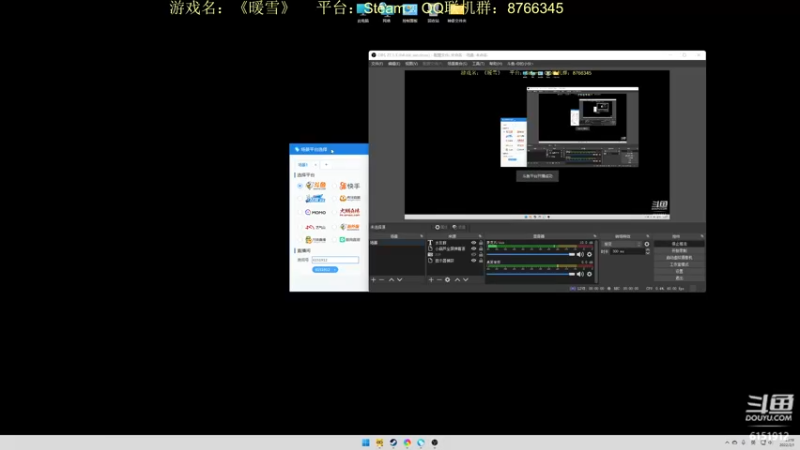Open the Scene Collection menu in OBS
Screen dimensions: 800x450
[x=457, y=64]
